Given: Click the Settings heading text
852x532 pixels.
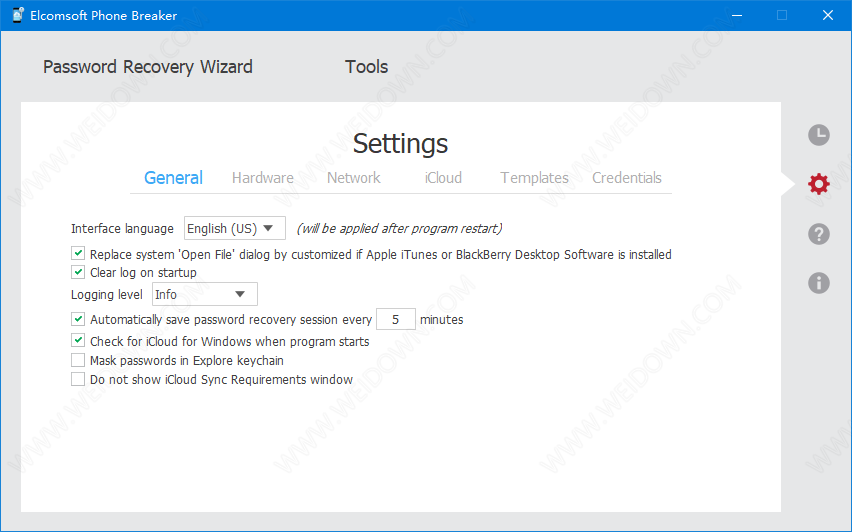Looking at the screenshot, I should (400, 144).
